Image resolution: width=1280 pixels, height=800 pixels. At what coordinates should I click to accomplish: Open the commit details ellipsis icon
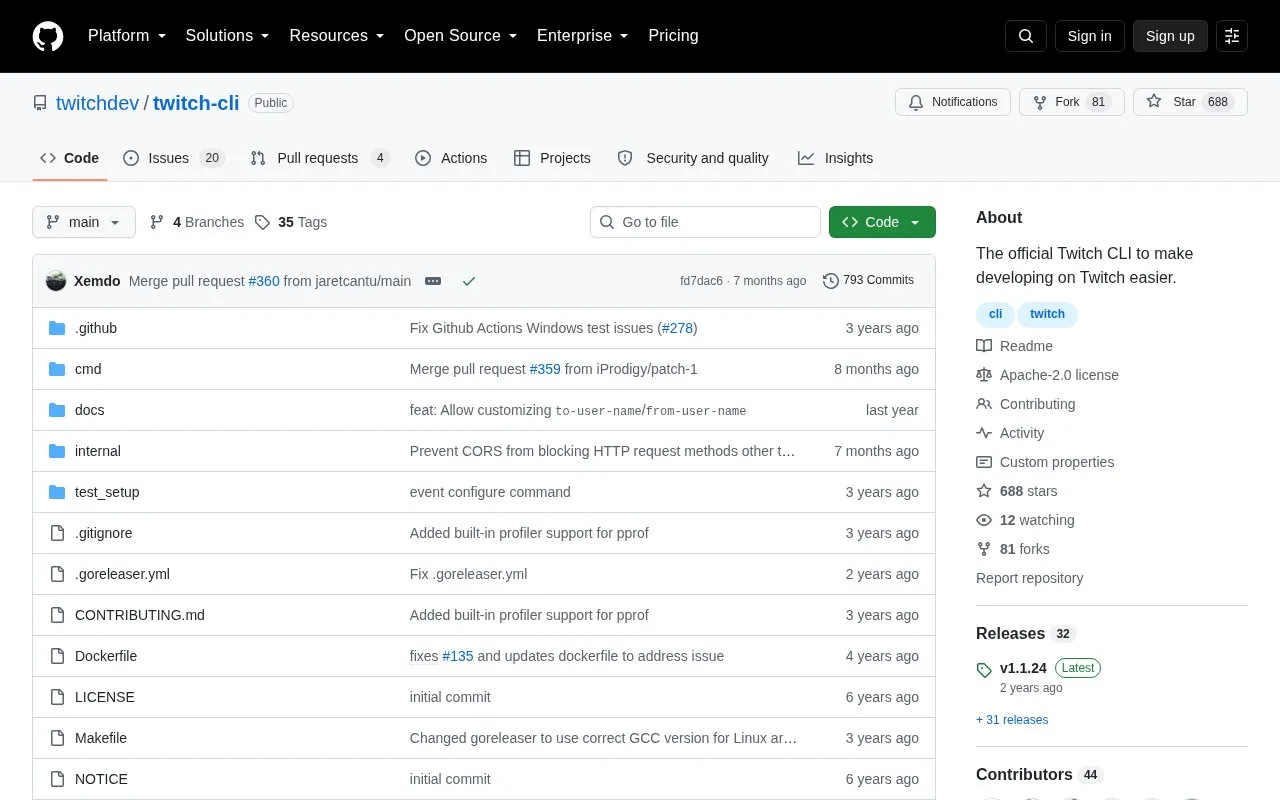click(x=433, y=281)
